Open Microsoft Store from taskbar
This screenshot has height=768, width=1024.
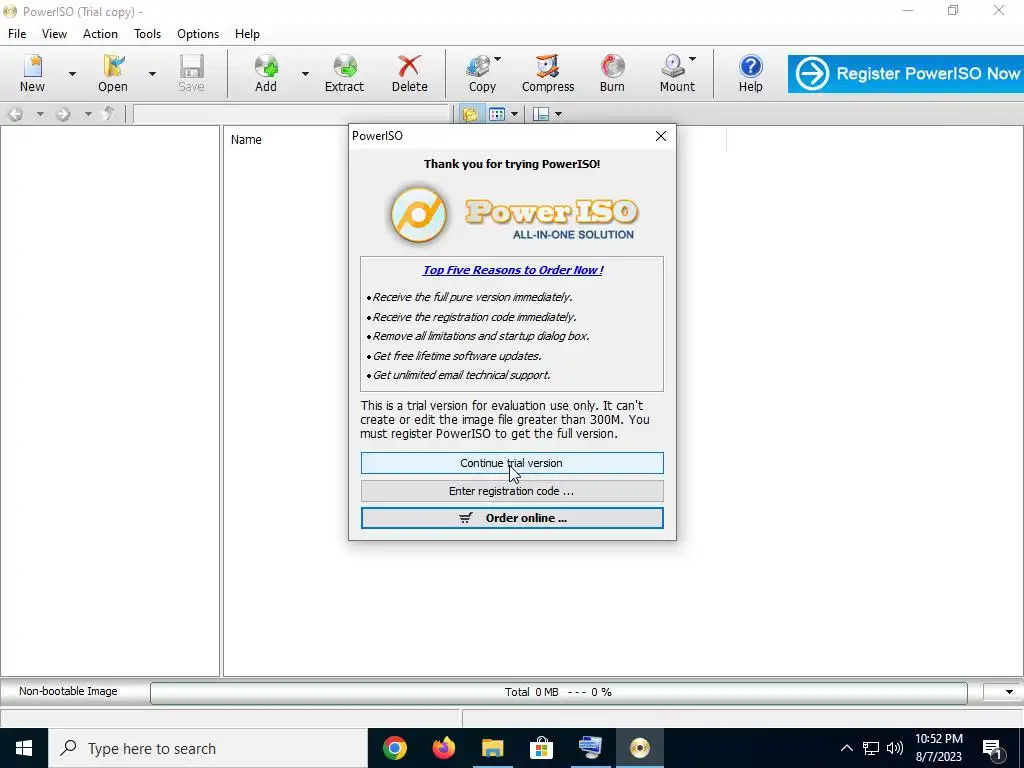pos(541,748)
